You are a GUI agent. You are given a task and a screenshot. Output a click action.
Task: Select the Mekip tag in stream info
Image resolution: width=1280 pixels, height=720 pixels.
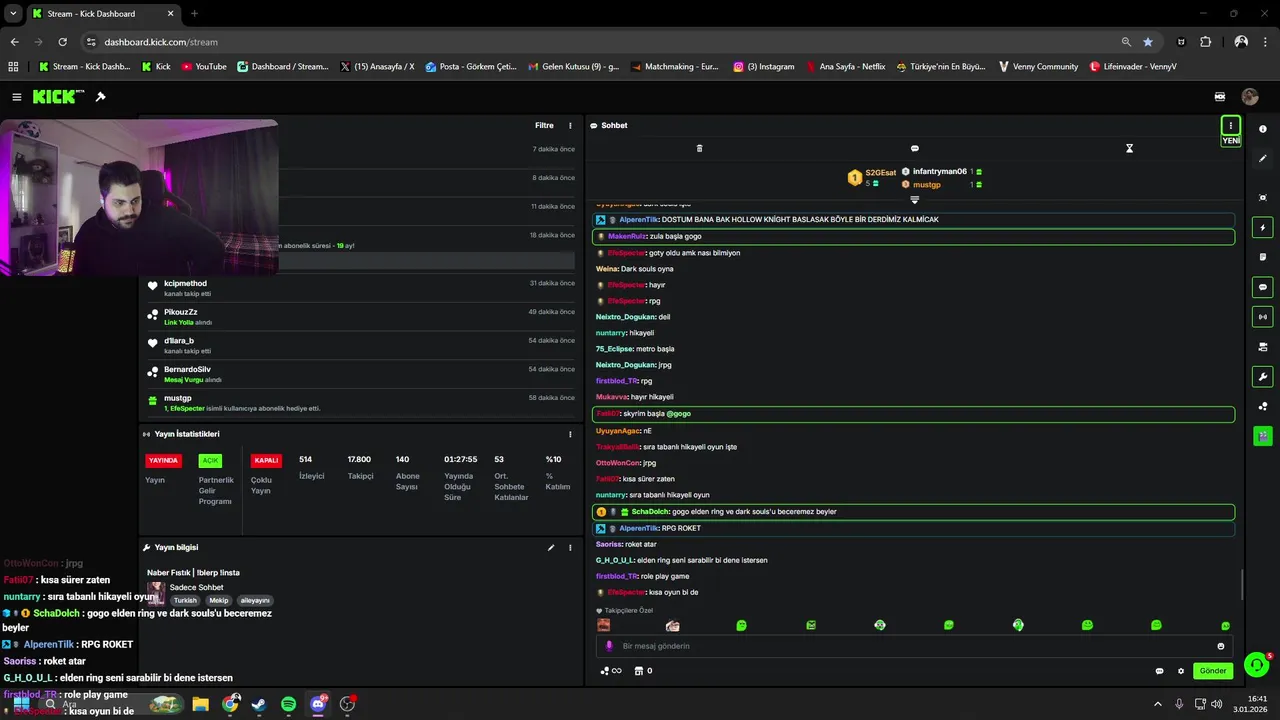(x=219, y=601)
